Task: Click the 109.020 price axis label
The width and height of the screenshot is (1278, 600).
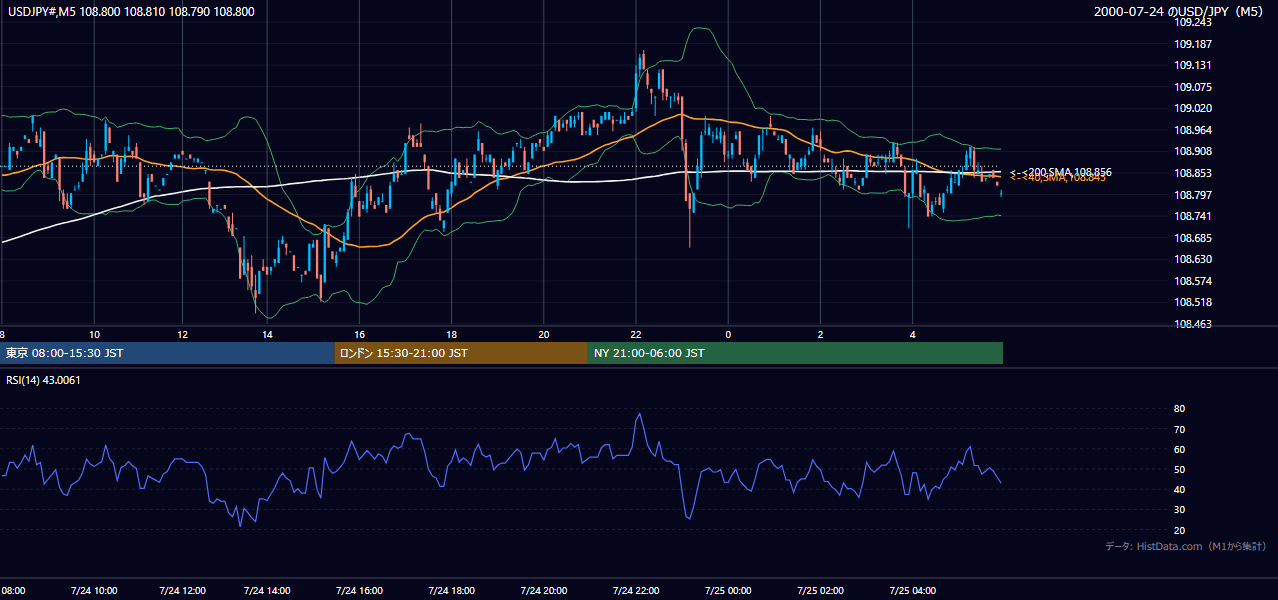Action: point(1193,108)
